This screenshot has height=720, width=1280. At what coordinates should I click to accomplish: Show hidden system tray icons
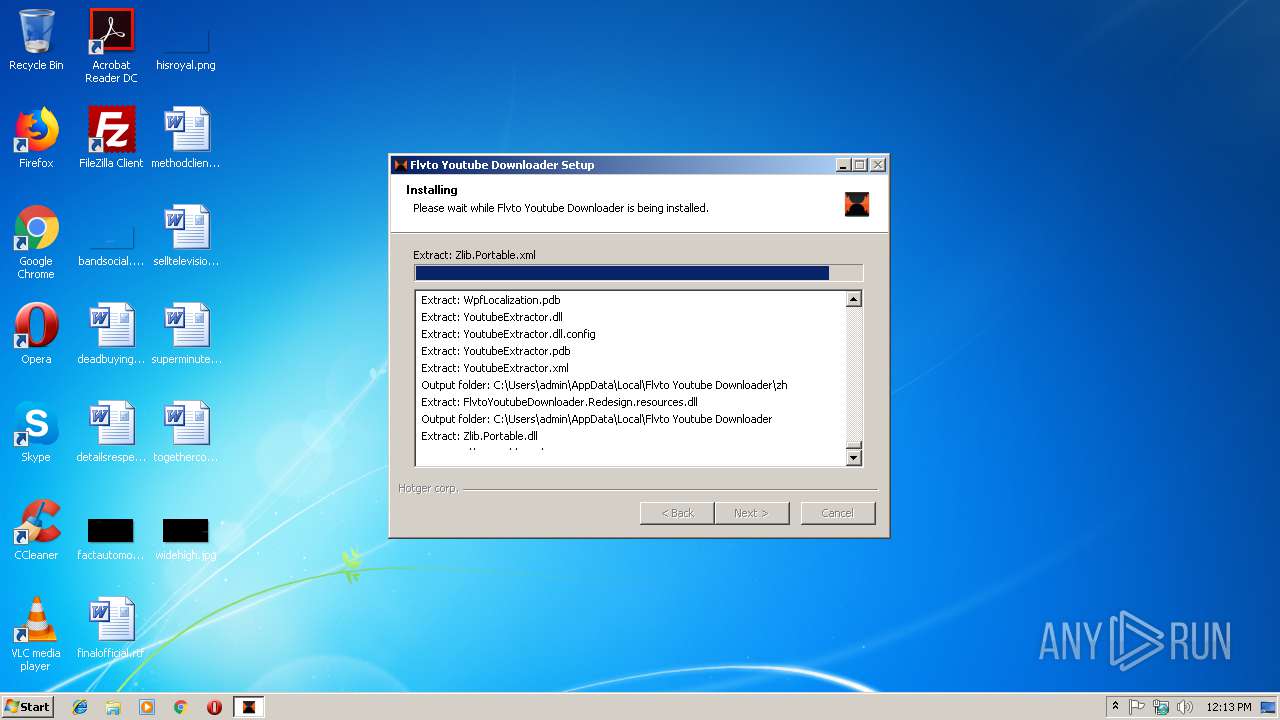[1115, 707]
